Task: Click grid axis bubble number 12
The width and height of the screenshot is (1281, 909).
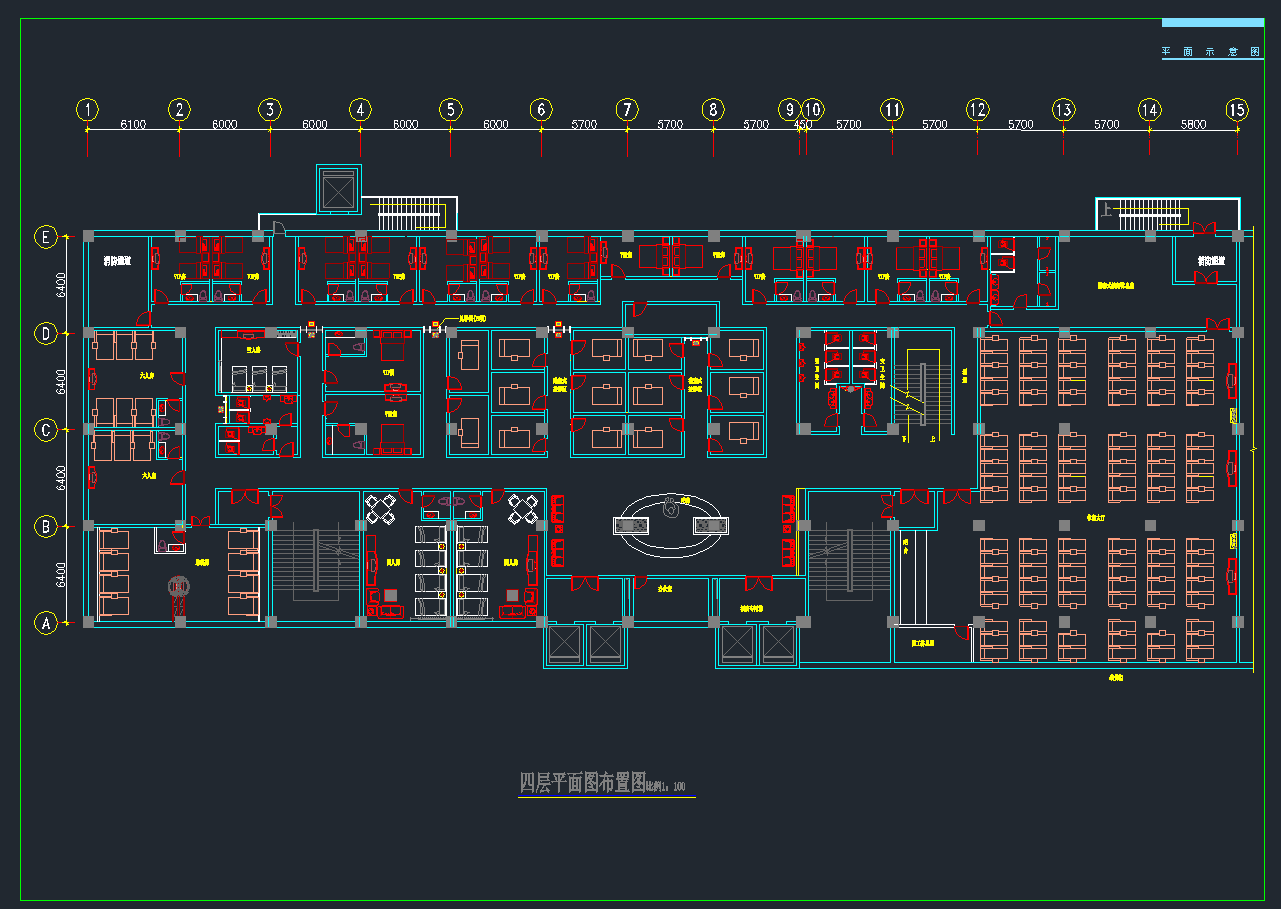Action: pos(977,109)
